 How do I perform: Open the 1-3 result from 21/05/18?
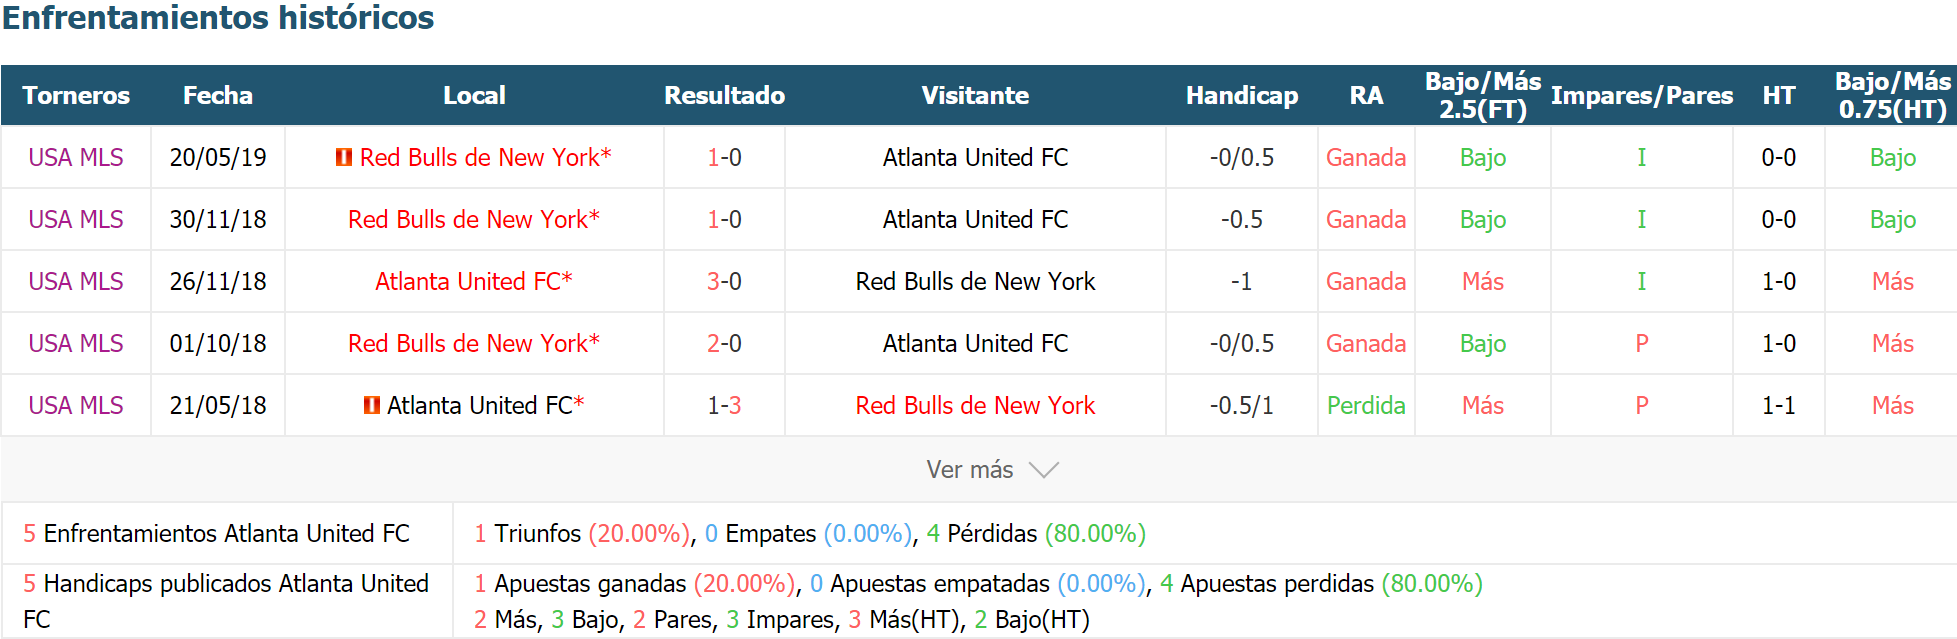pos(724,405)
